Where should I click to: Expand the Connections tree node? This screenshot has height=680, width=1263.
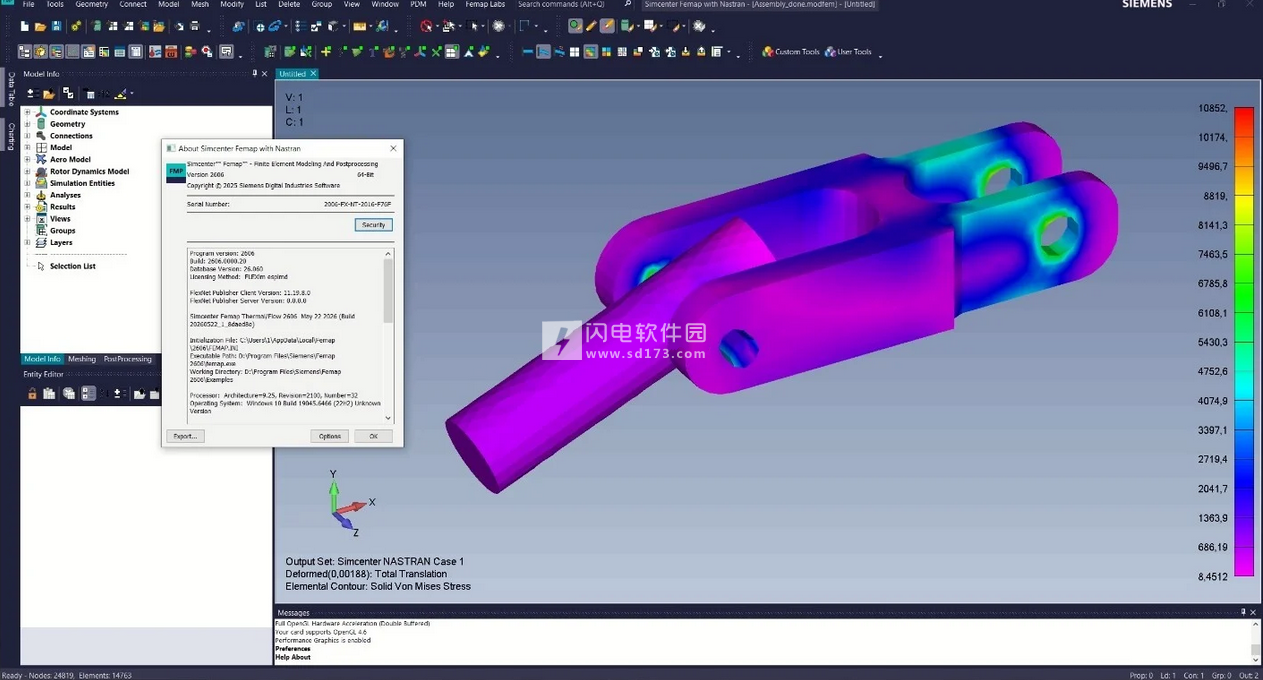[27, 136]
